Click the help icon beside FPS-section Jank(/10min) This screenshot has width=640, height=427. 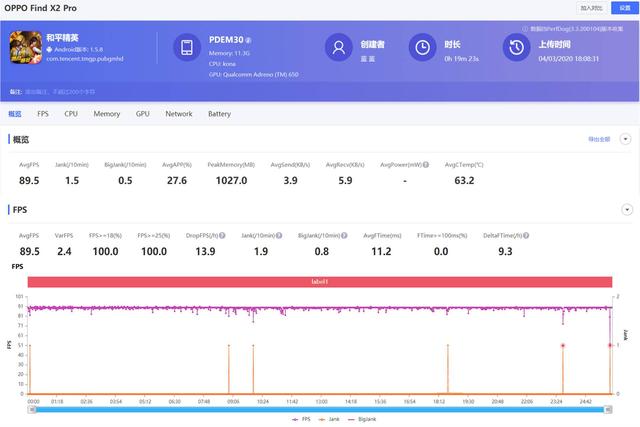point(279,236)
